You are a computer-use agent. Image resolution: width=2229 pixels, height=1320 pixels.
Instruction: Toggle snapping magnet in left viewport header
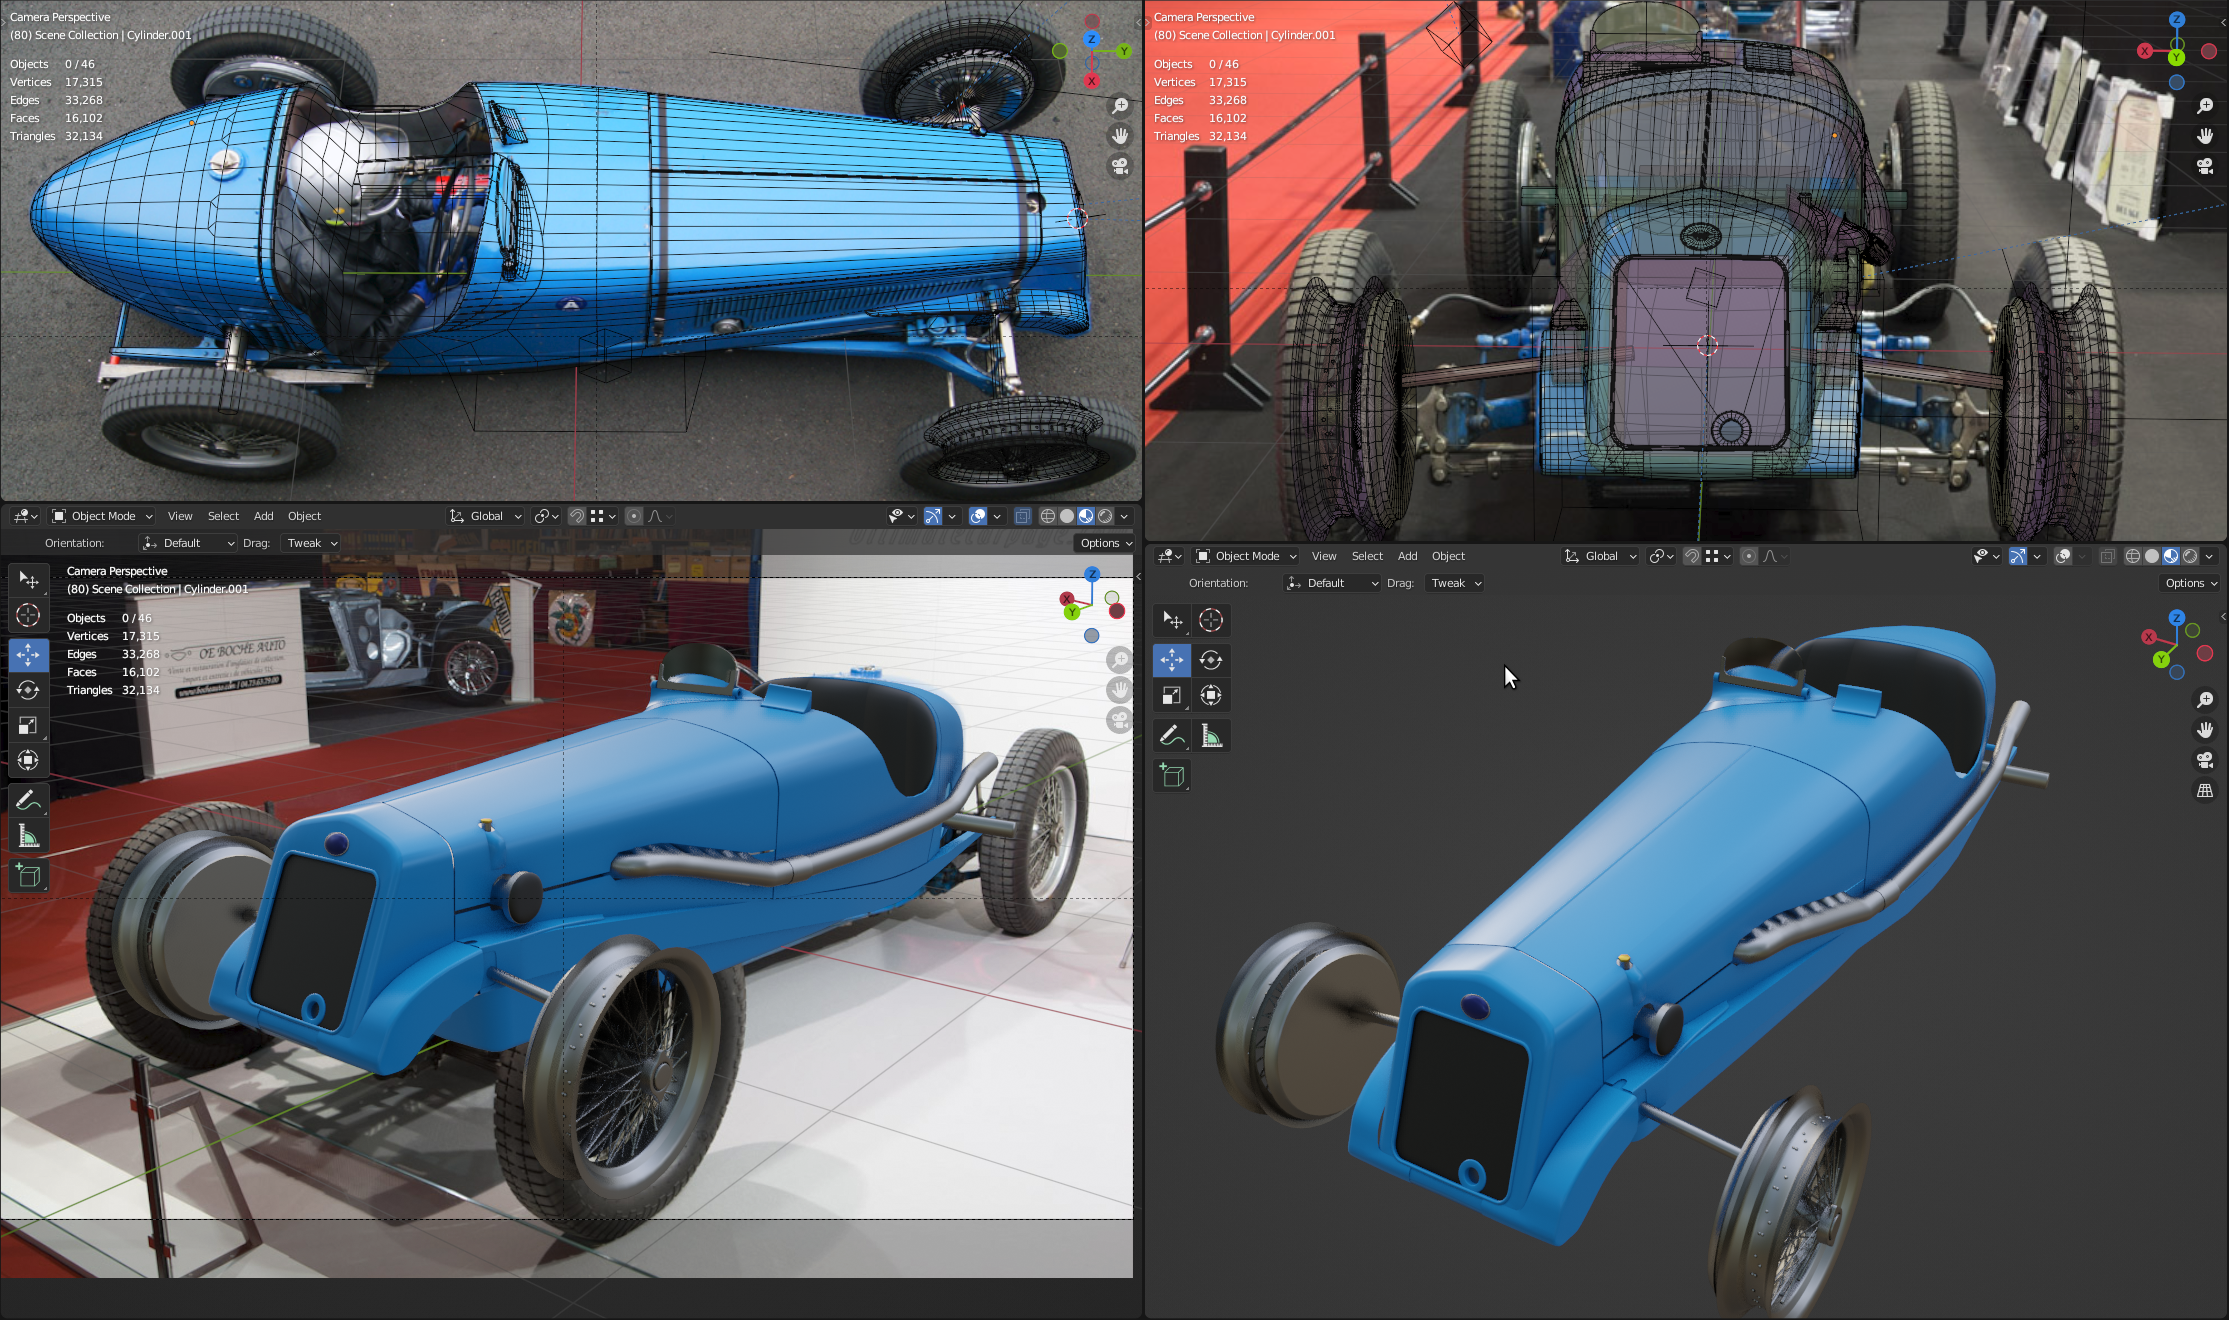click(x=577, y=516)
